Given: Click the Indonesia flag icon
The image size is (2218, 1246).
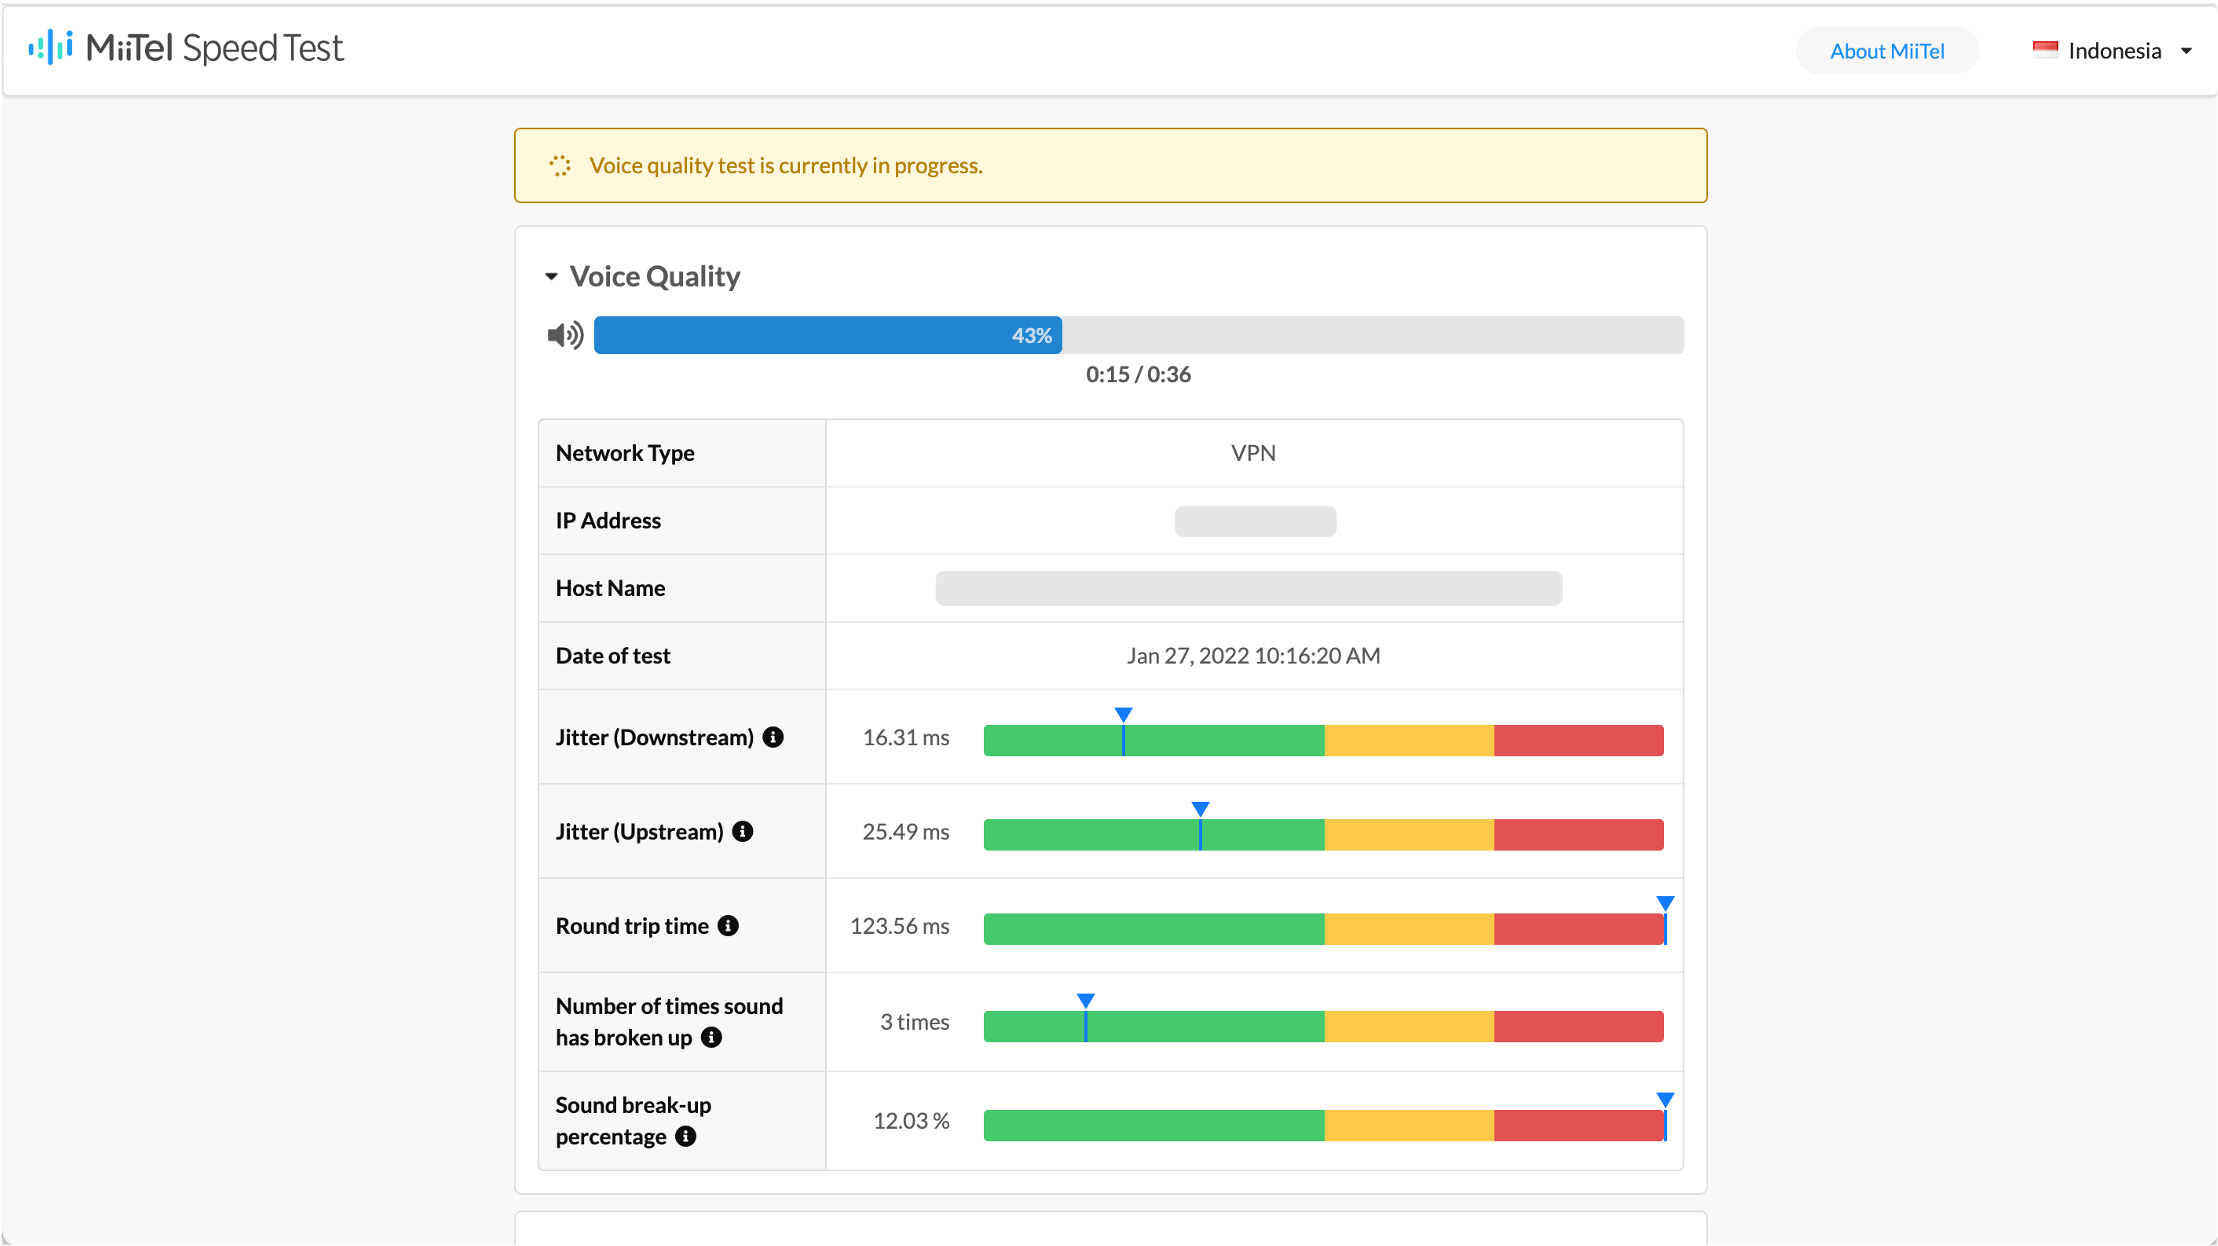Looking at the screenshot, I should pyautogui.click(x=2045, y=50).
